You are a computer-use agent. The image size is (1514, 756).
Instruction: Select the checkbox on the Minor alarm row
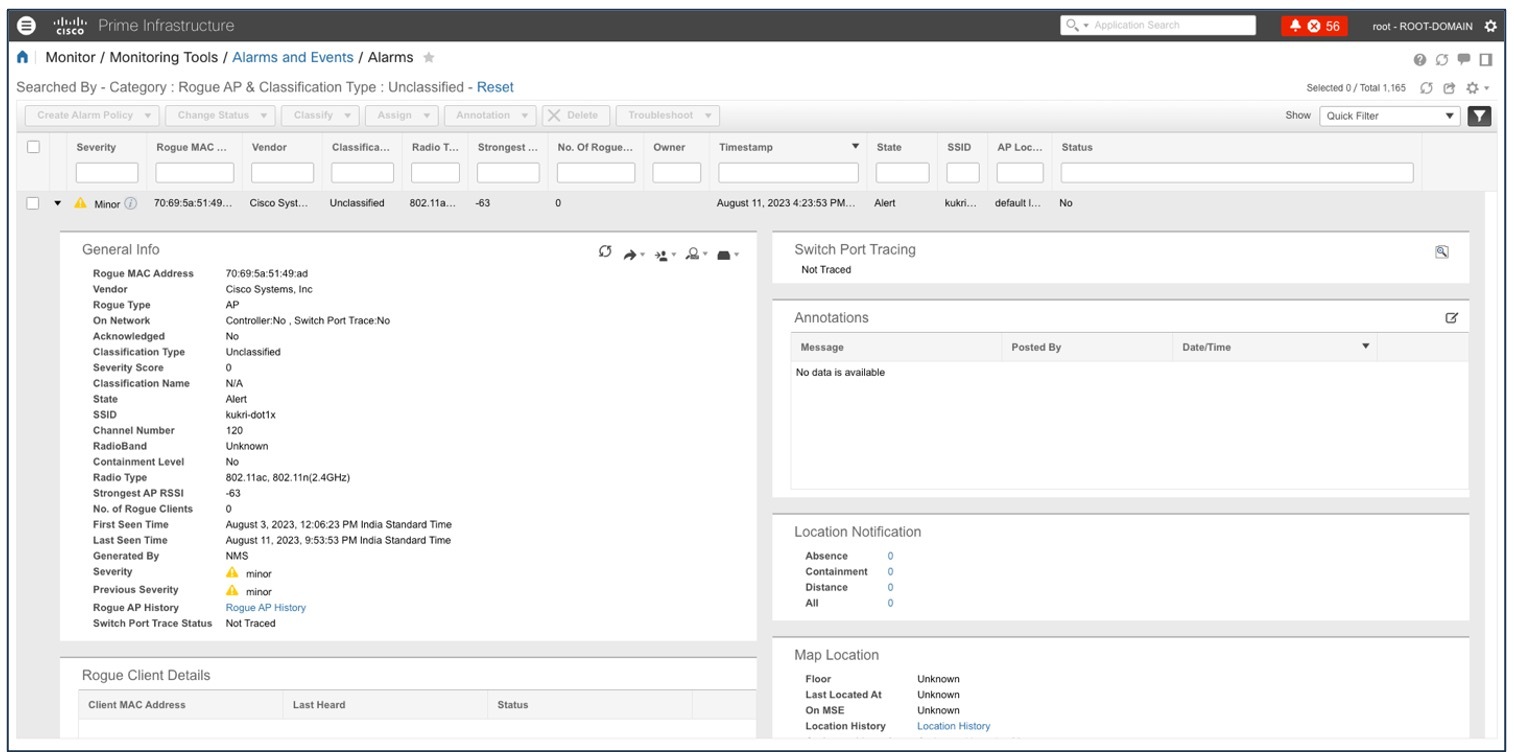pos(33,203)
